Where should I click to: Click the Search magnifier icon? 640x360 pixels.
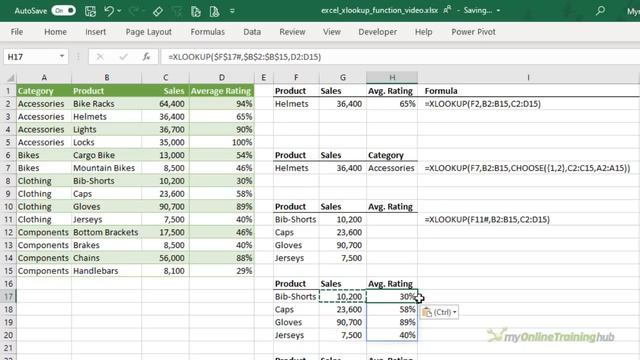point(600,11)
